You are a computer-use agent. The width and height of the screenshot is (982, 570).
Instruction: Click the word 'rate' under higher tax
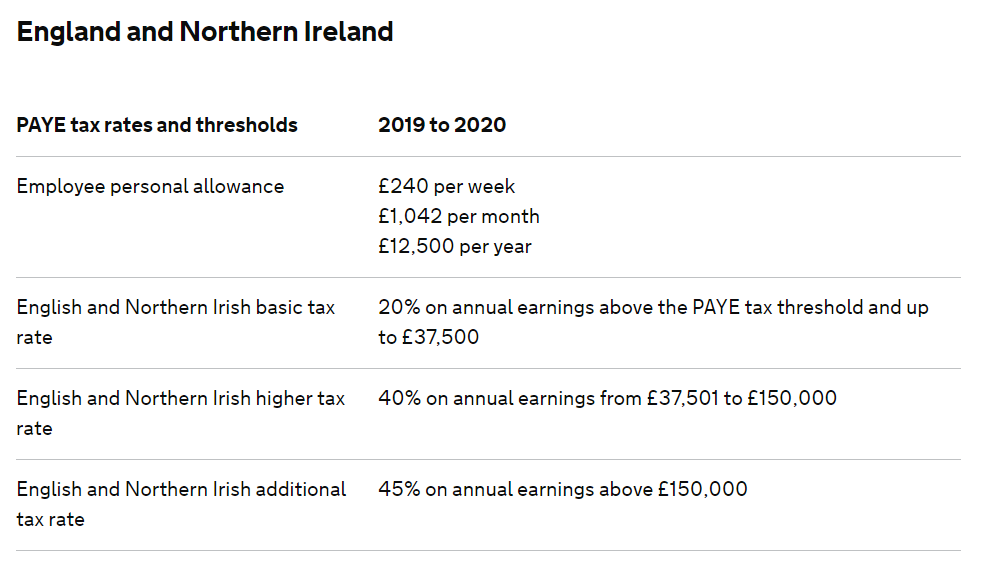(x=34, y=429)
